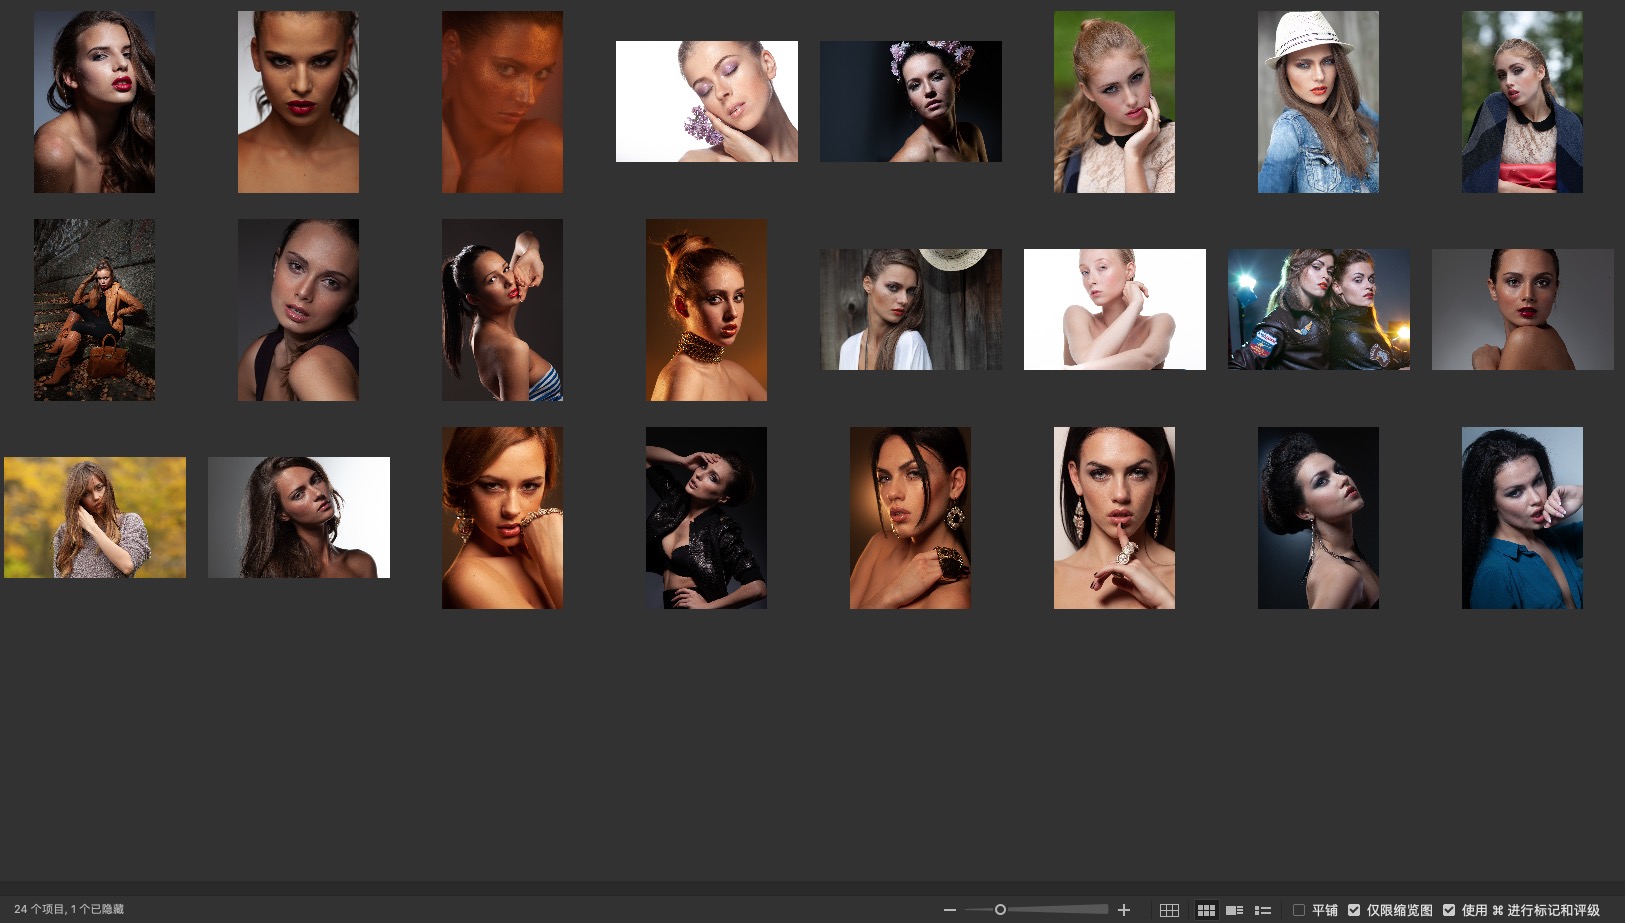Select woman posing in black leather jacket
This screenshot has height=923, width=1625.
click(706, 518)
